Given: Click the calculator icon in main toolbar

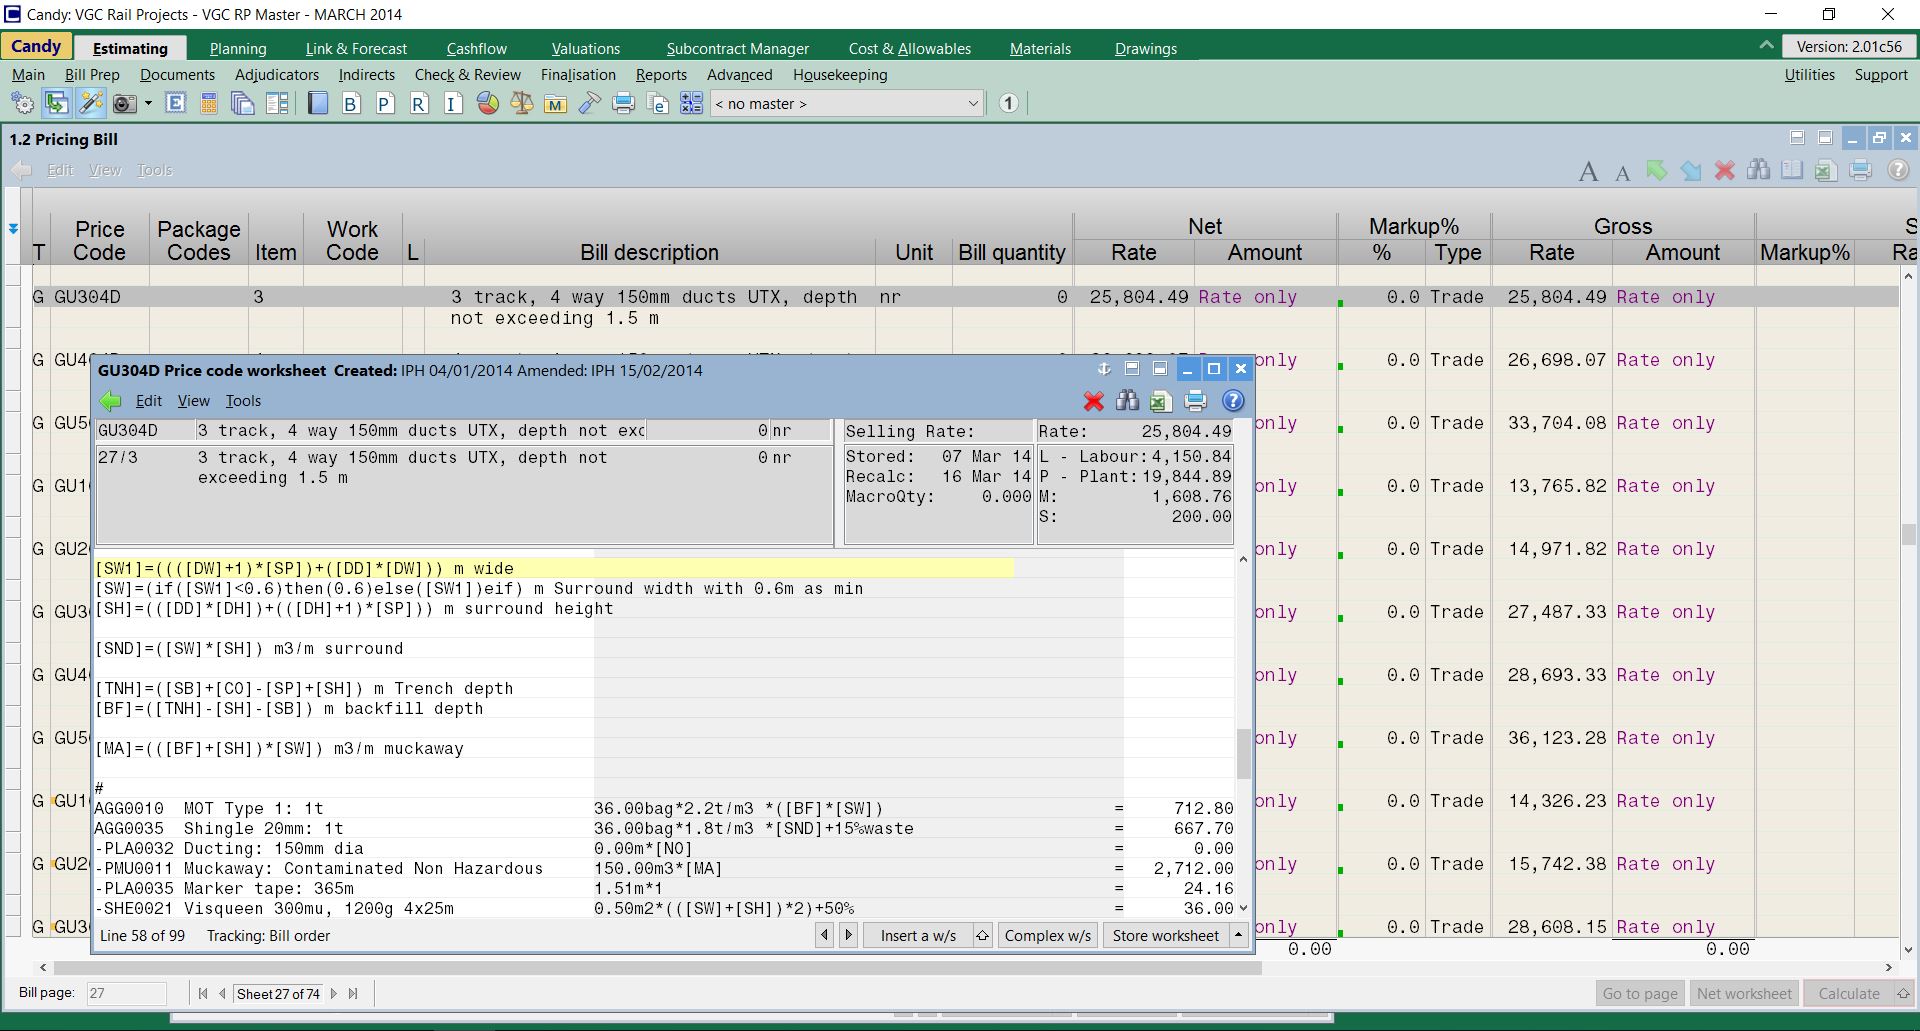Looking at the screenshot, I should pyautogui.click(x=209, y=104).
